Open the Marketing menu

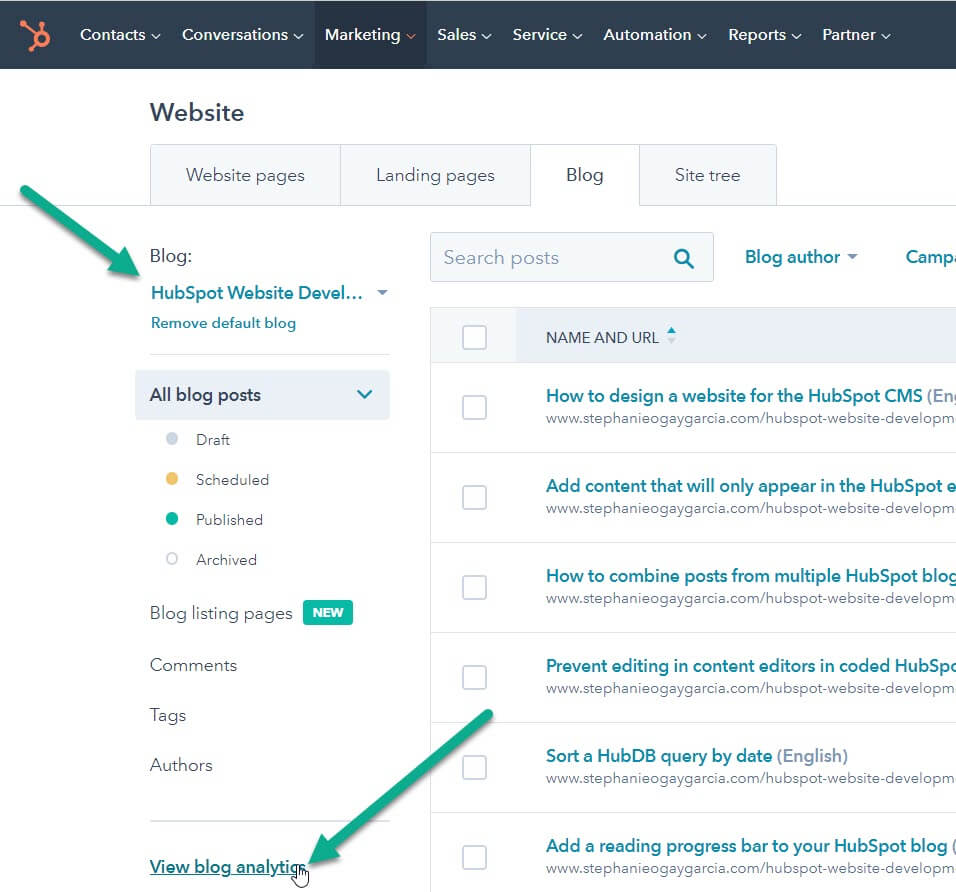[x=370, y=34]
